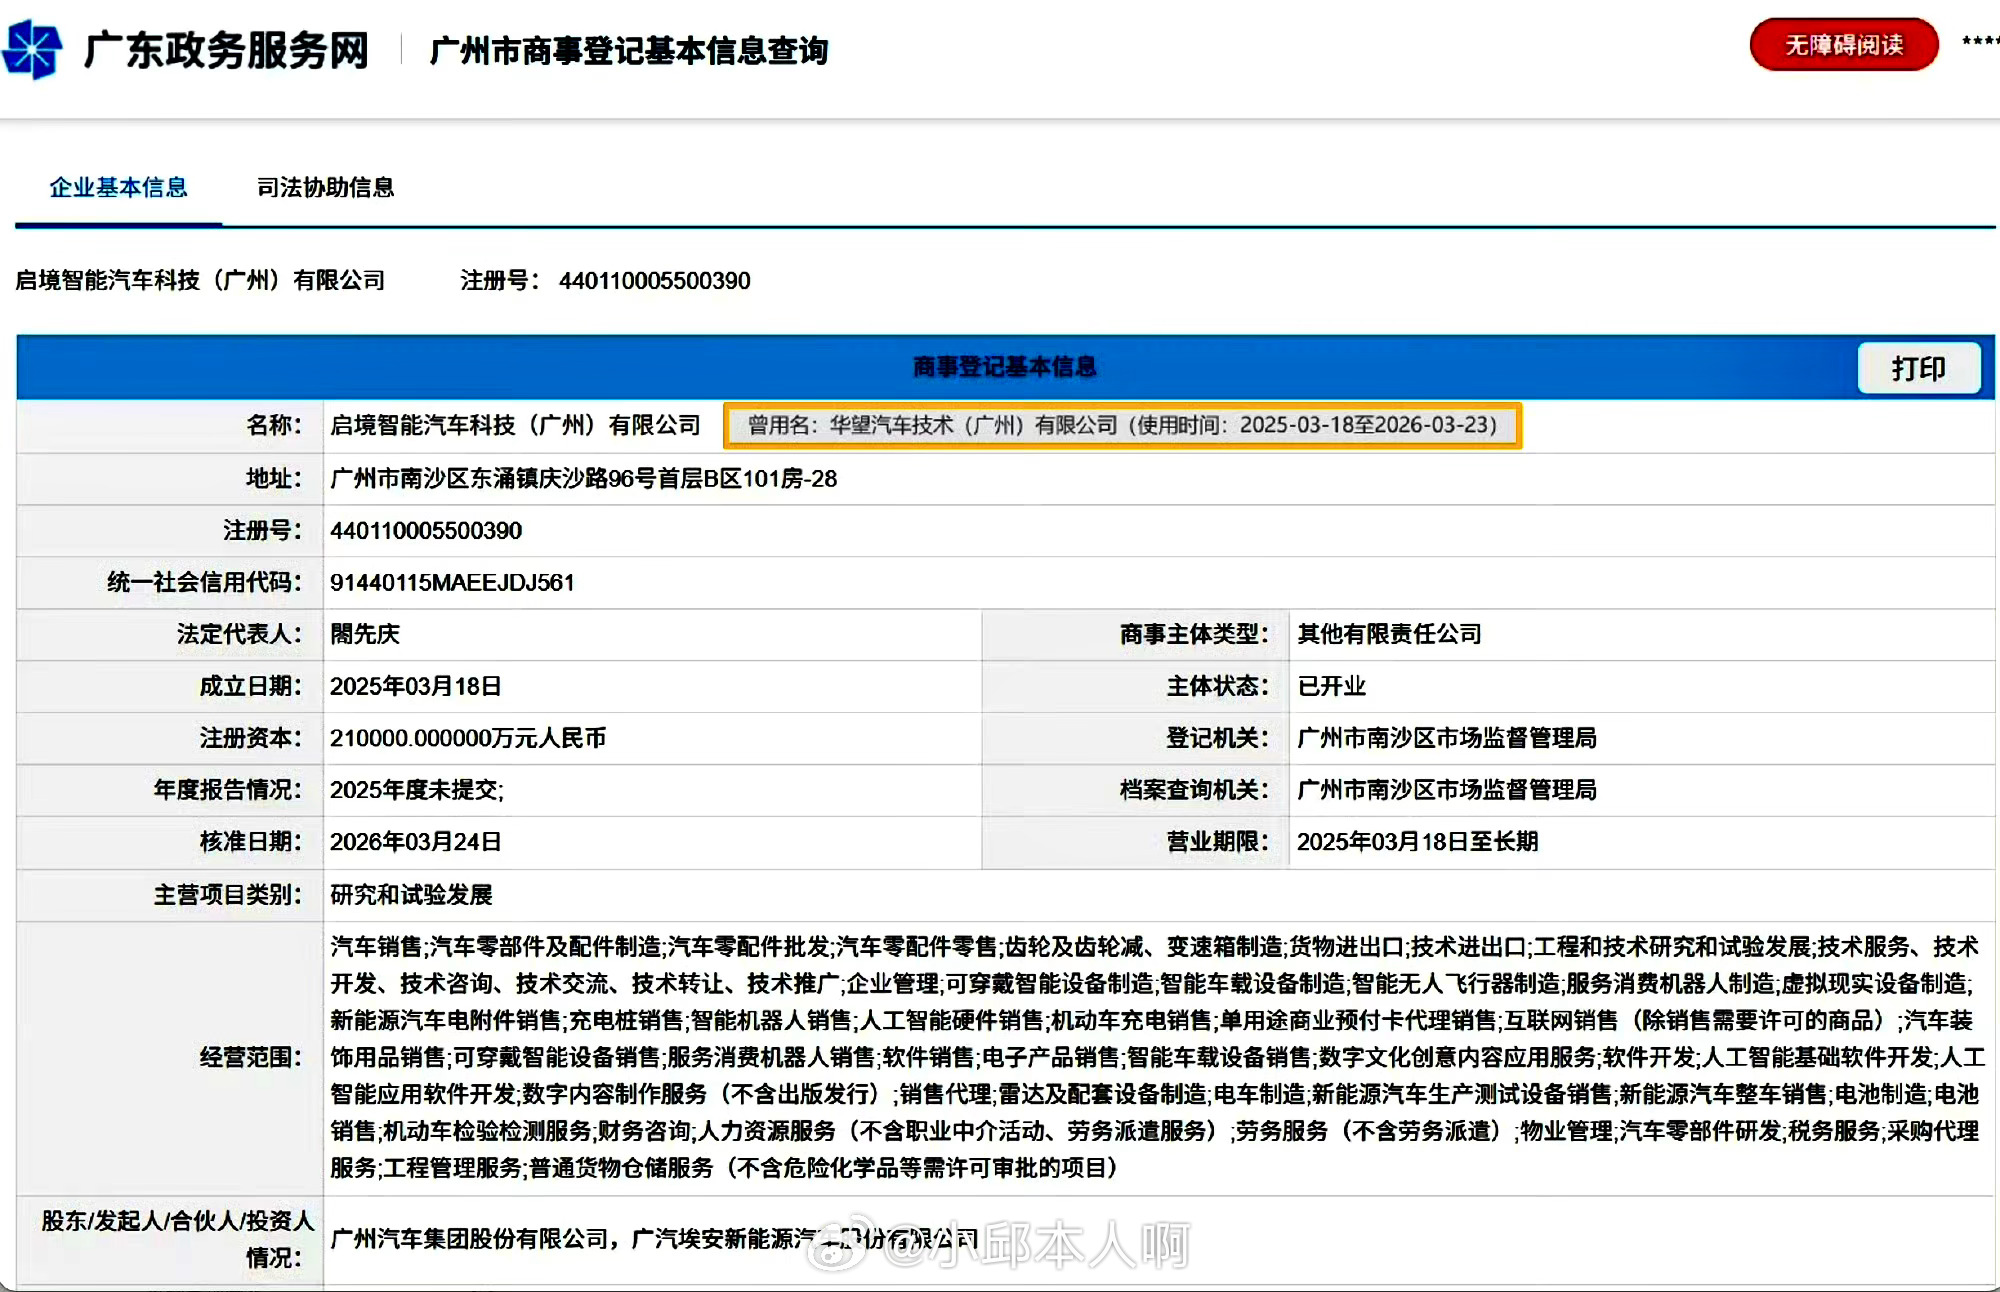The image size is (2000, 1292).
Task: Click the 注册号 value in the table
Action: click(426, 530)
